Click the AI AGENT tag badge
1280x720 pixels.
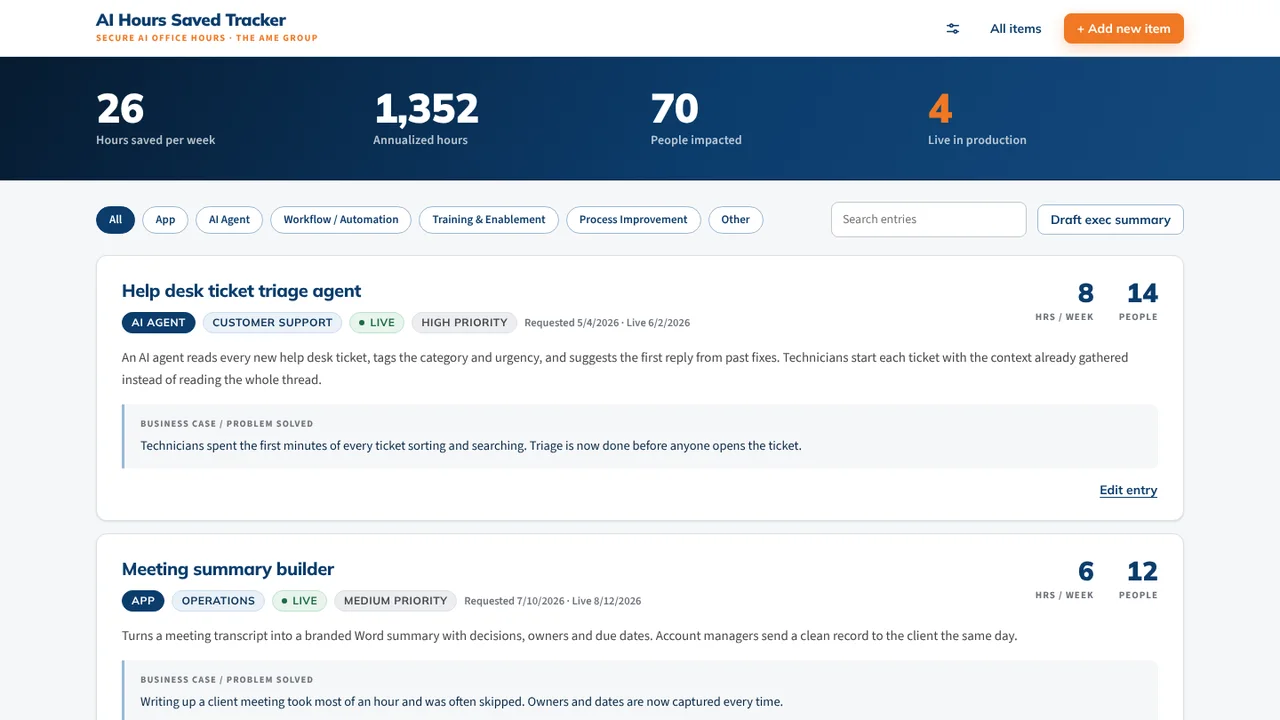click(159, 323)
